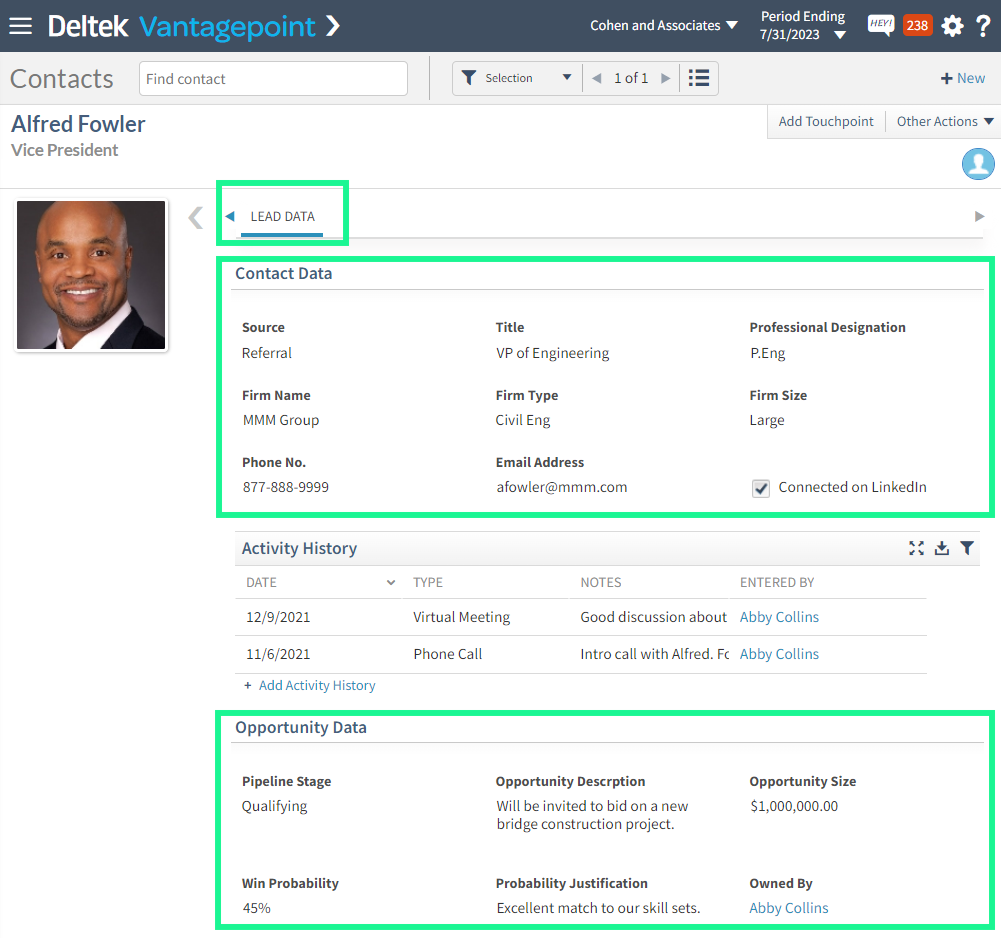Click the Referral source value
1001x938 pixels.
(x=266, y=353)
